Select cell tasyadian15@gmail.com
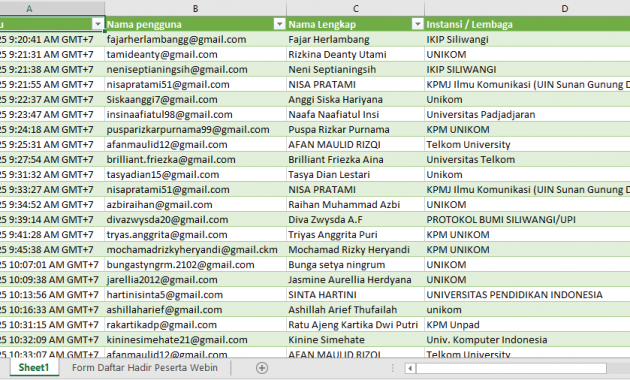Viewport: 630px width, 380px height. pos(196,174)
